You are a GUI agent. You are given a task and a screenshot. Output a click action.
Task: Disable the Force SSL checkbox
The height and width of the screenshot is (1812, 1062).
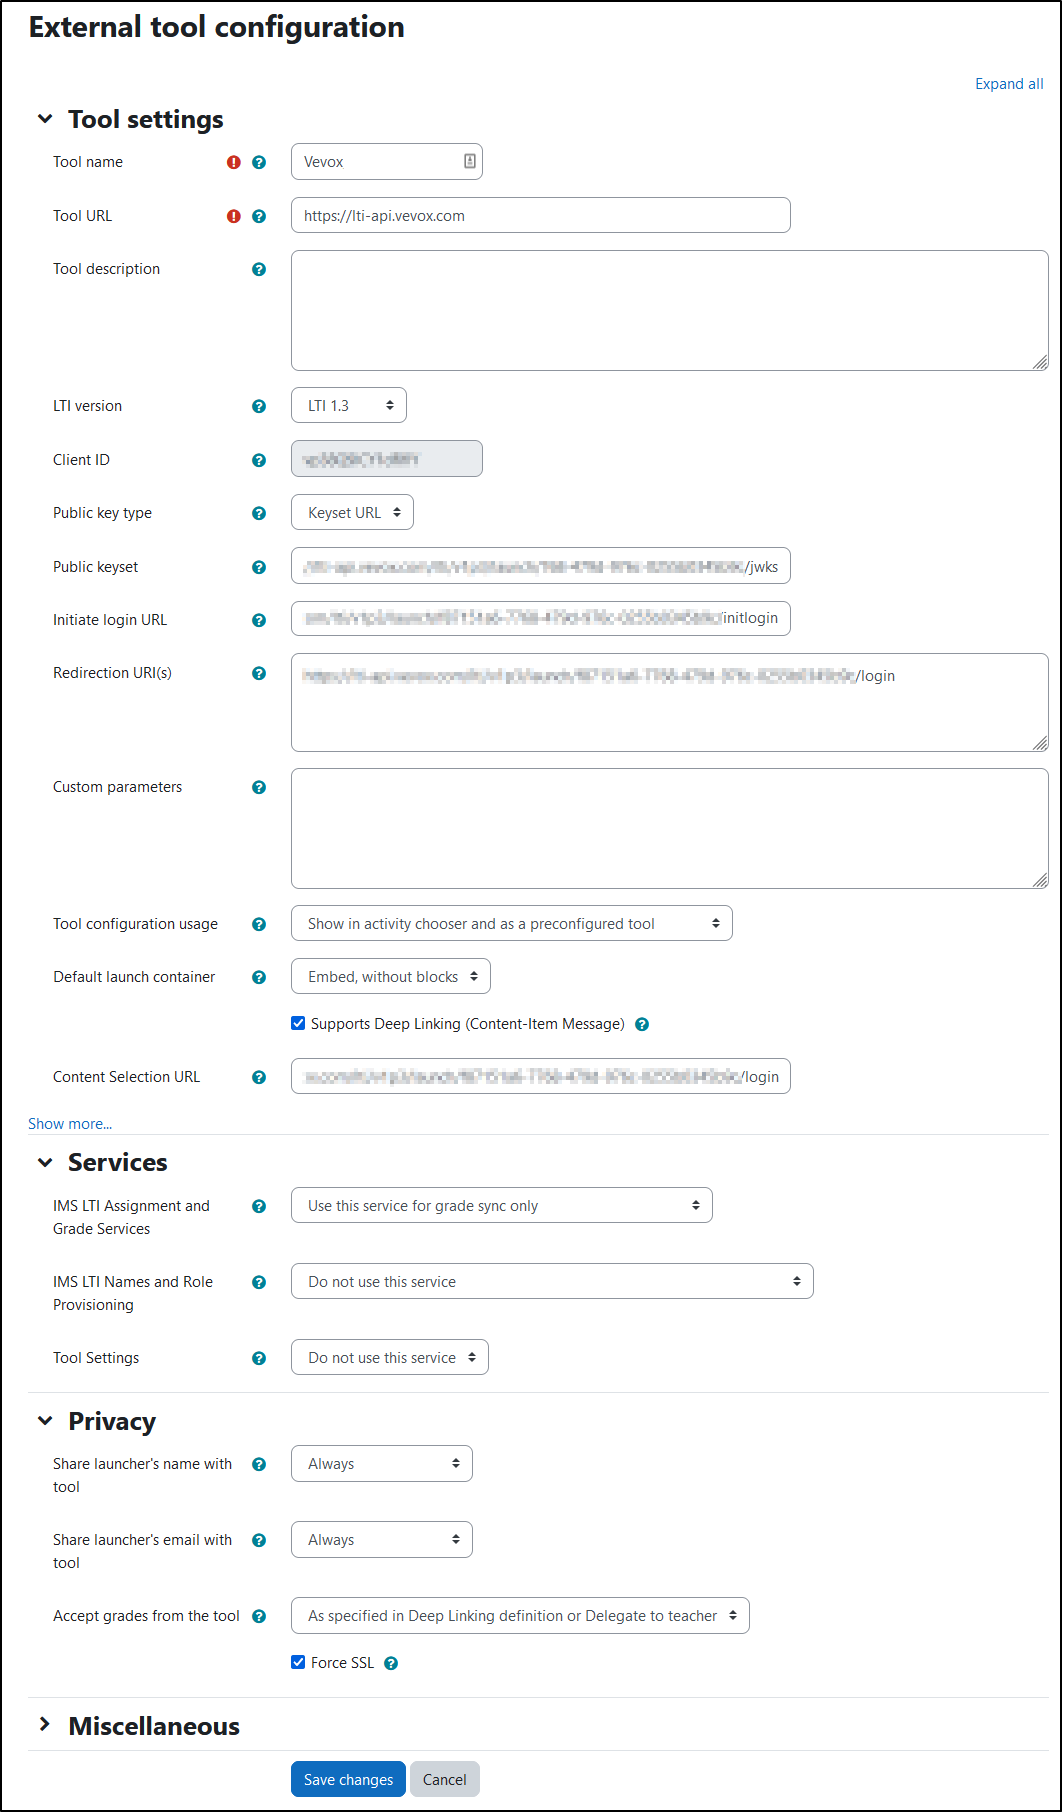coord(298,1662)
